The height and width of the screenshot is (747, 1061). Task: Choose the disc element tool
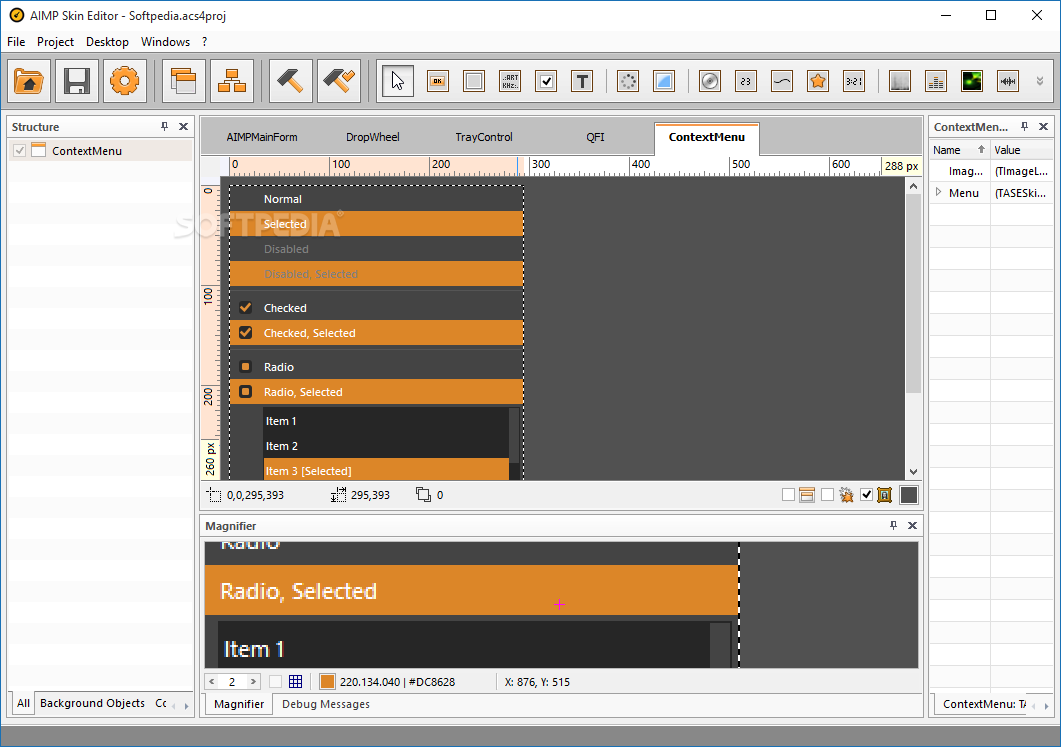[709, 82]
